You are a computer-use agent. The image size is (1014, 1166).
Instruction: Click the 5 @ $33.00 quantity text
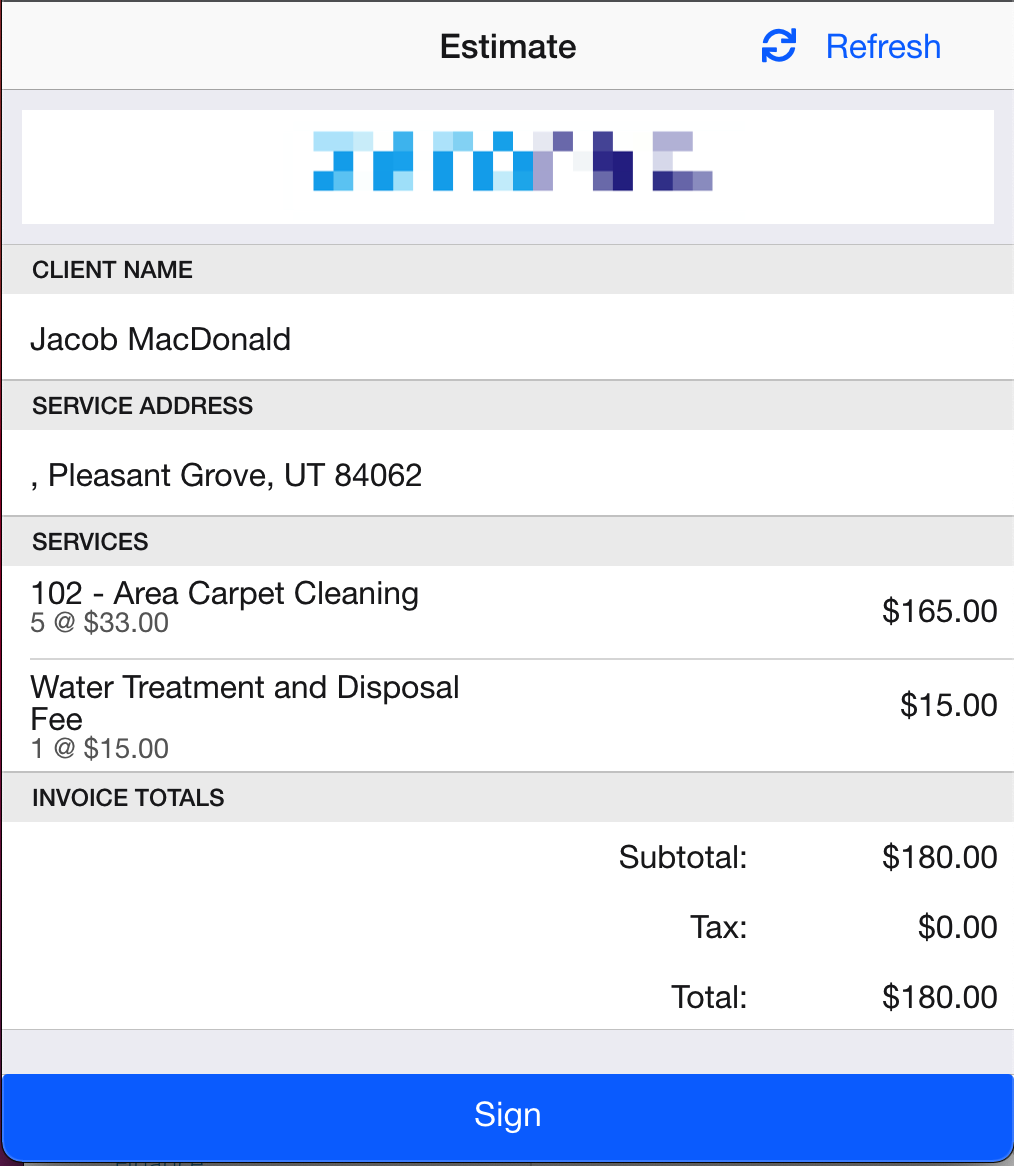tap(100, 623)
